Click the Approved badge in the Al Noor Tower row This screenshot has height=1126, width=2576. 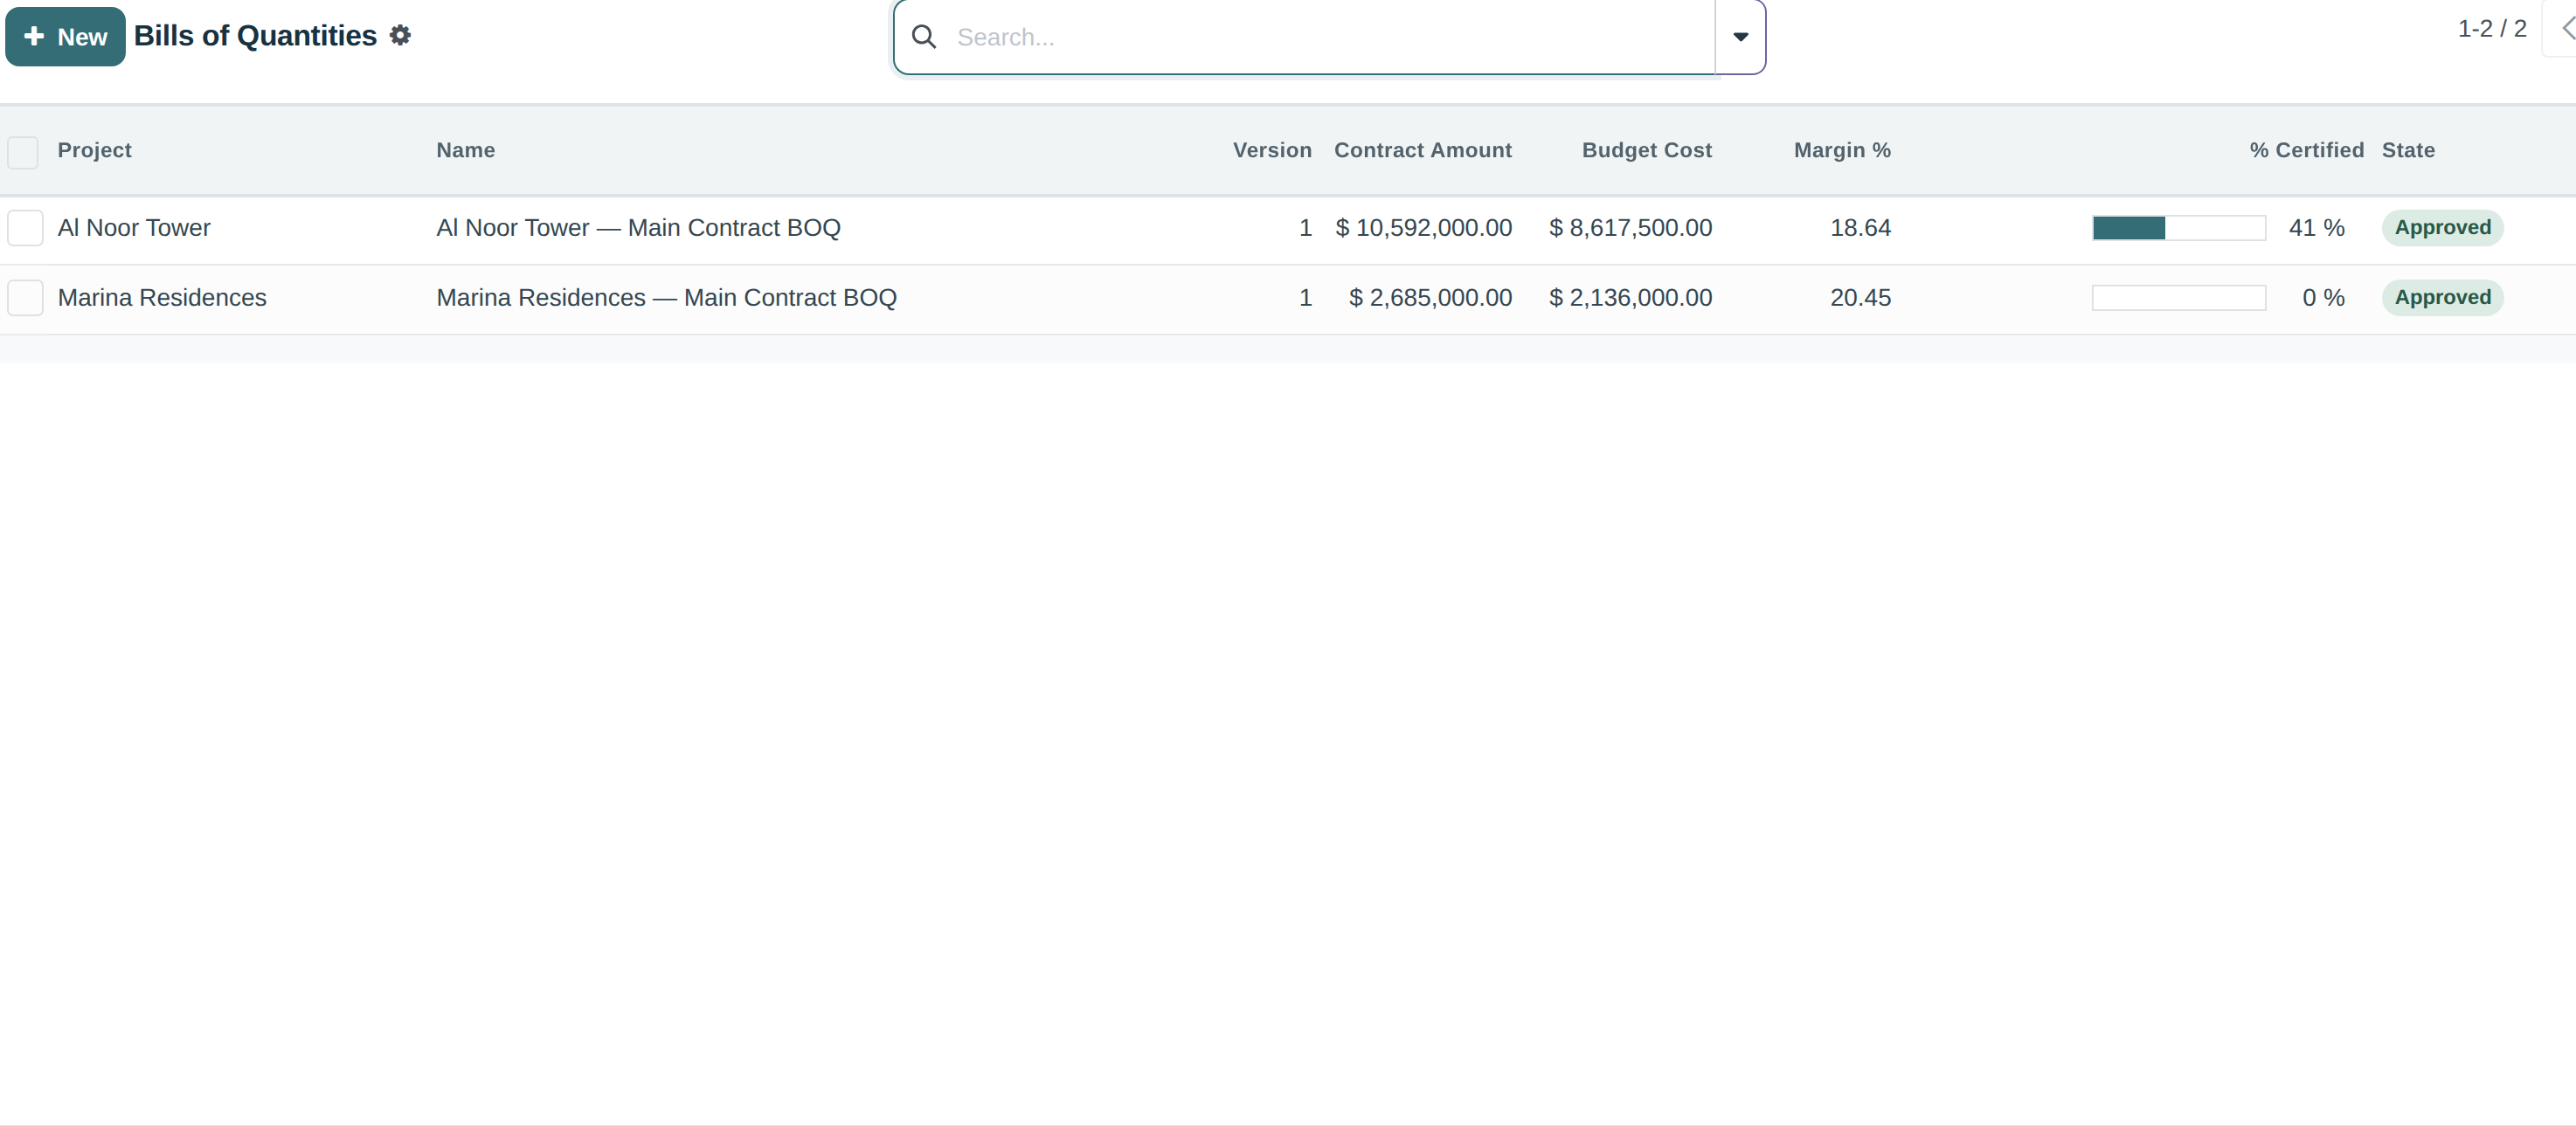pyautogui.click(x=2442, y=228)
